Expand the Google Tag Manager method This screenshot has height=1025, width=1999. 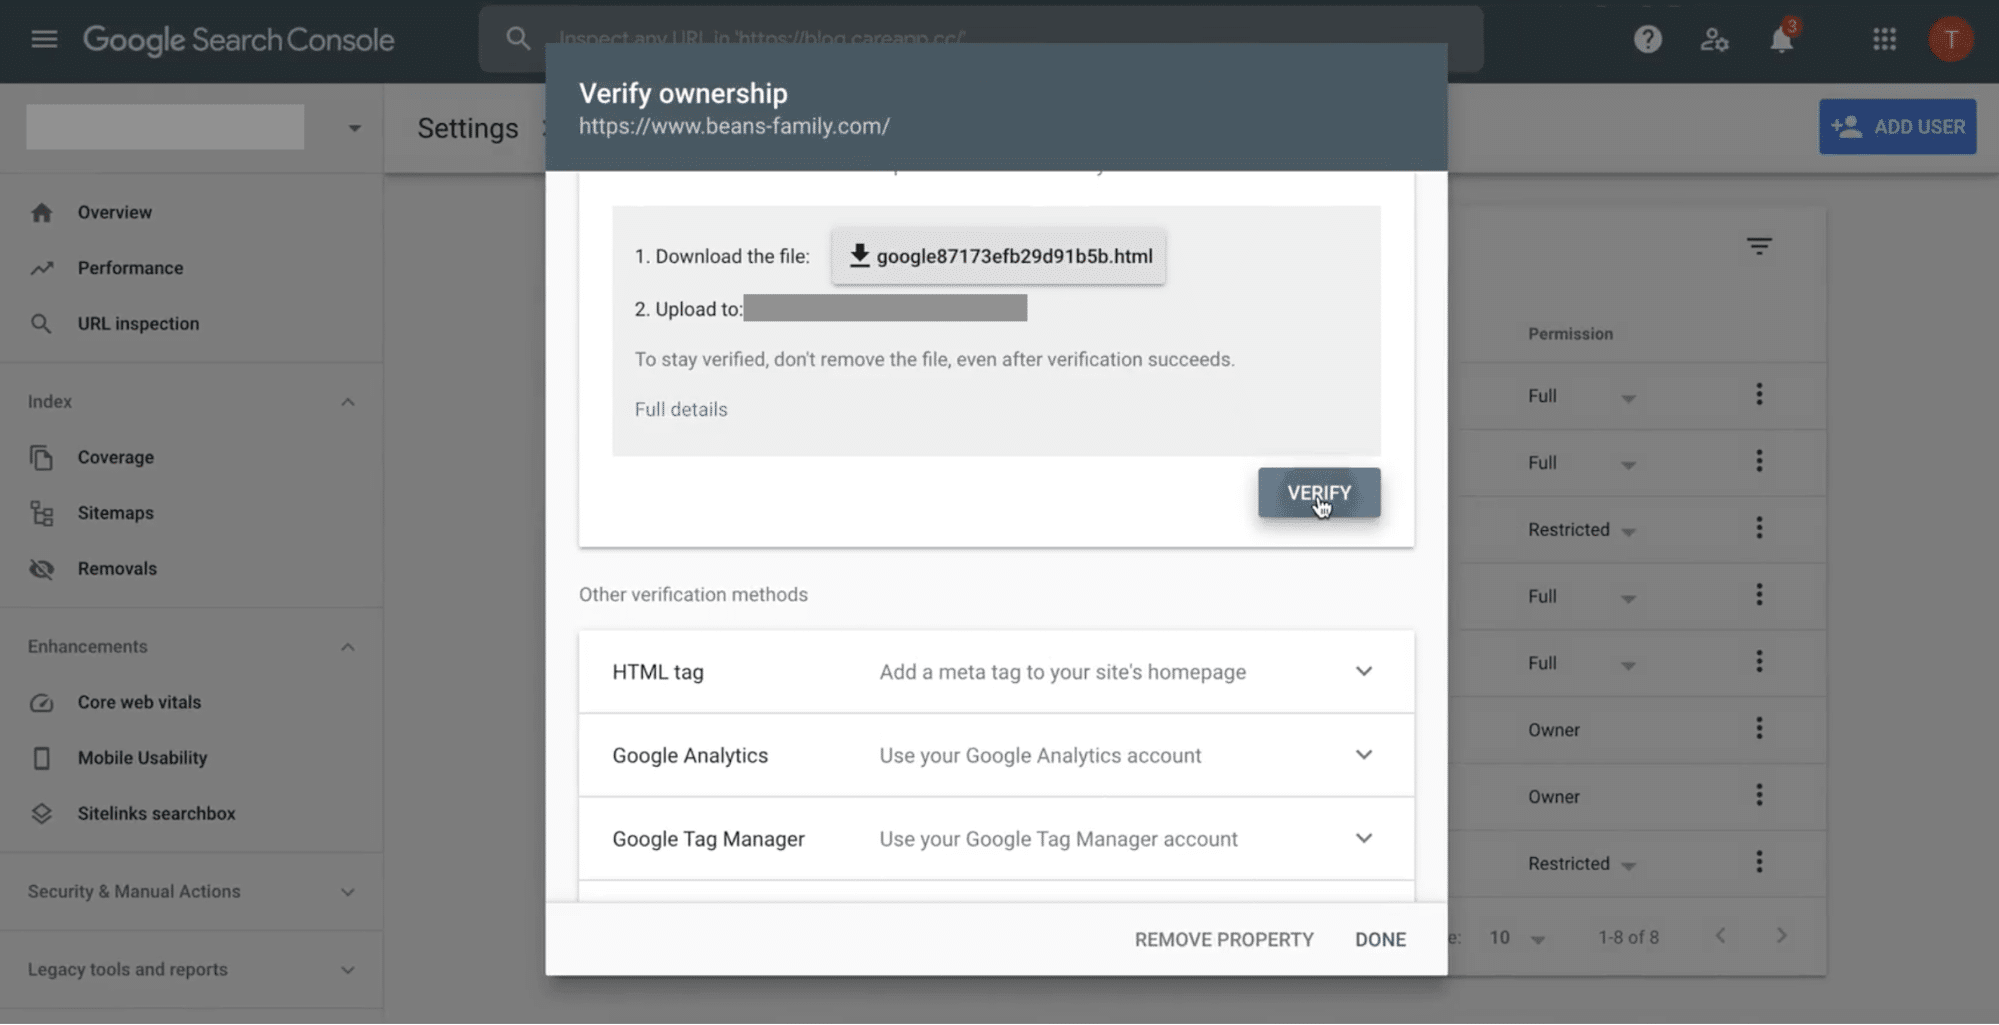(x=1363, y=838)
